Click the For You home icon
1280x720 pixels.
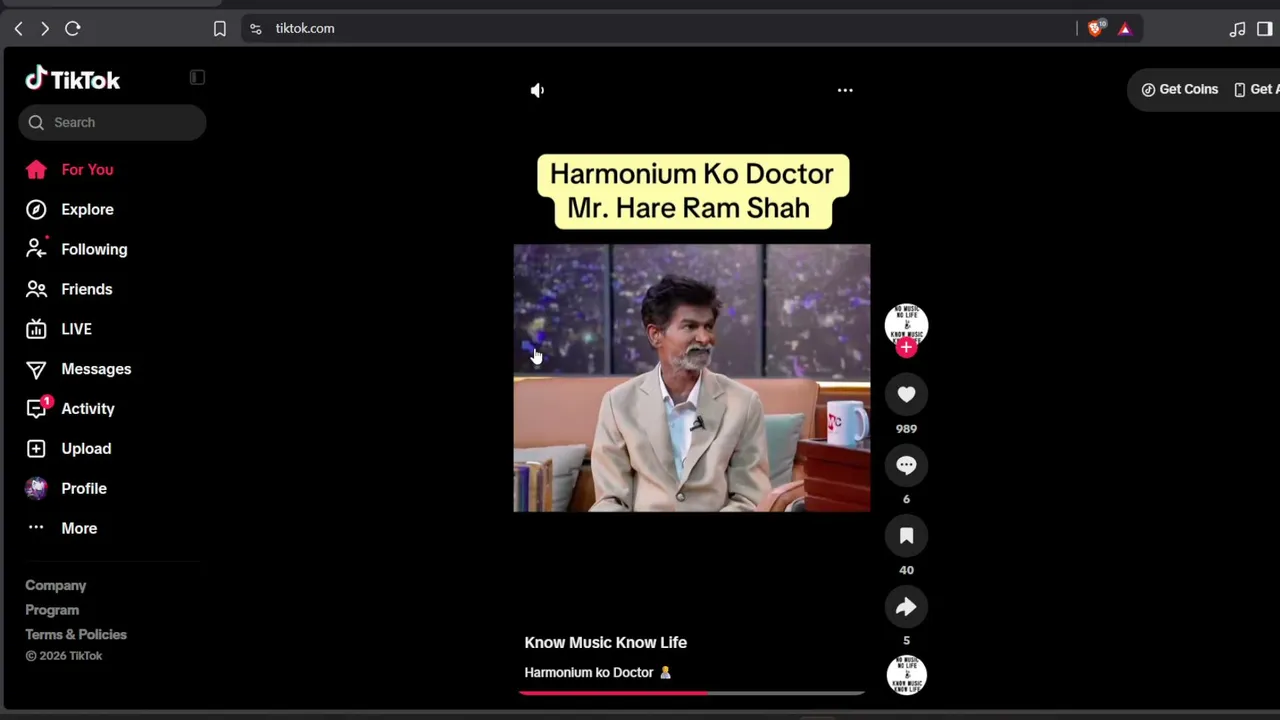[x=36, y=169]
